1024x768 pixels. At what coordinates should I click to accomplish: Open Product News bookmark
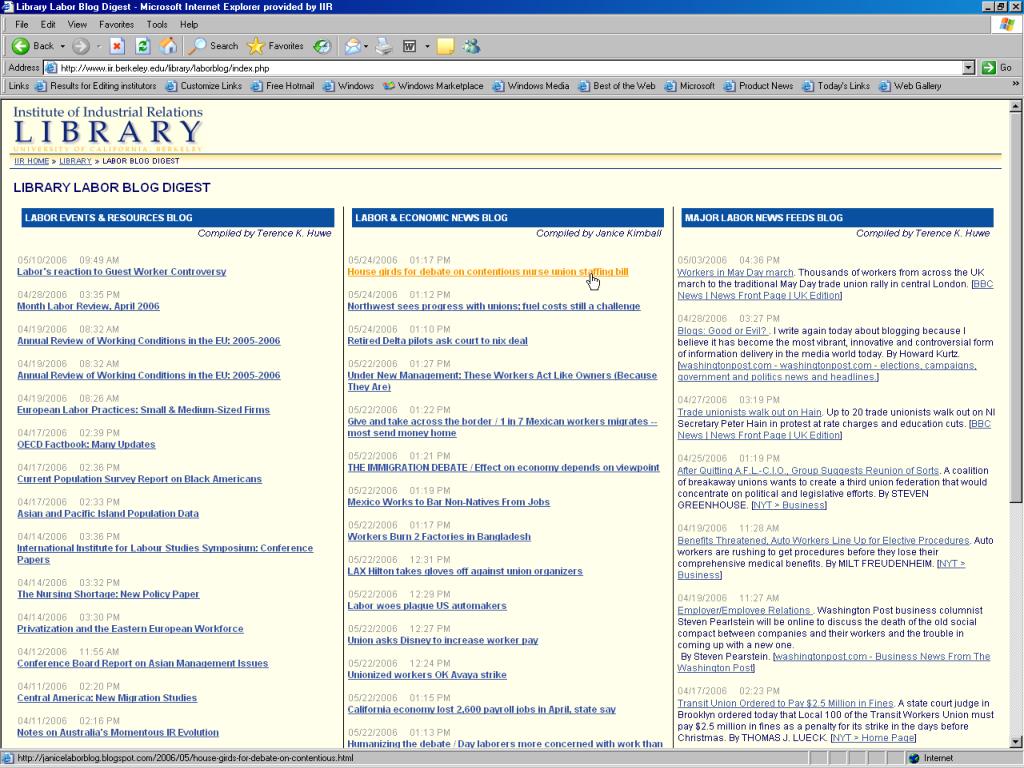point(758,86)
